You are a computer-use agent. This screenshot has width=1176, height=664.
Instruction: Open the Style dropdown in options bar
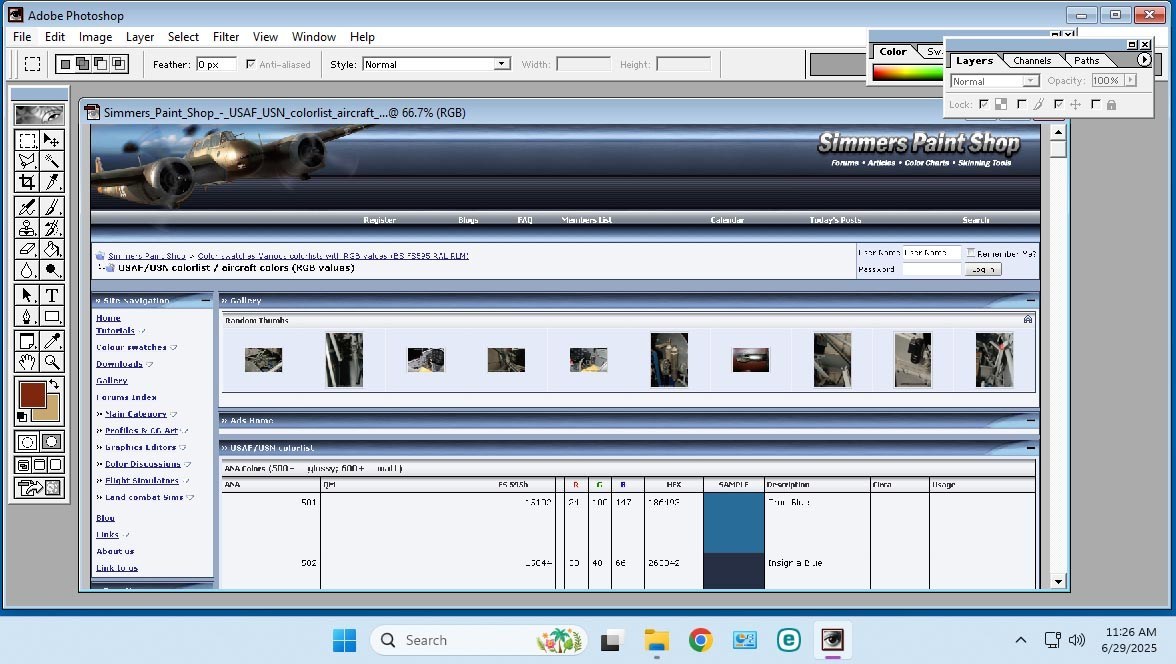(502, 65)
